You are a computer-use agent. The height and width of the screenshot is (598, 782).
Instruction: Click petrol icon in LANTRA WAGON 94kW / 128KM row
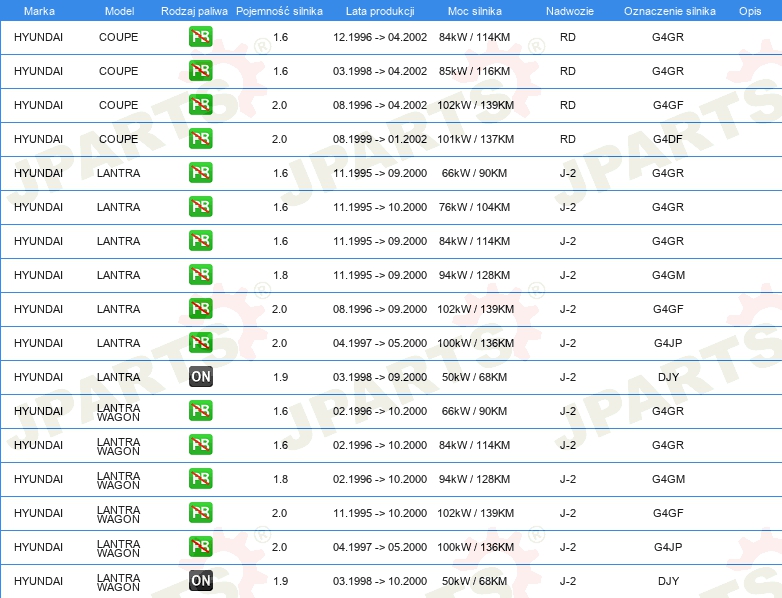pyautogui.click(x=200, y=478)
